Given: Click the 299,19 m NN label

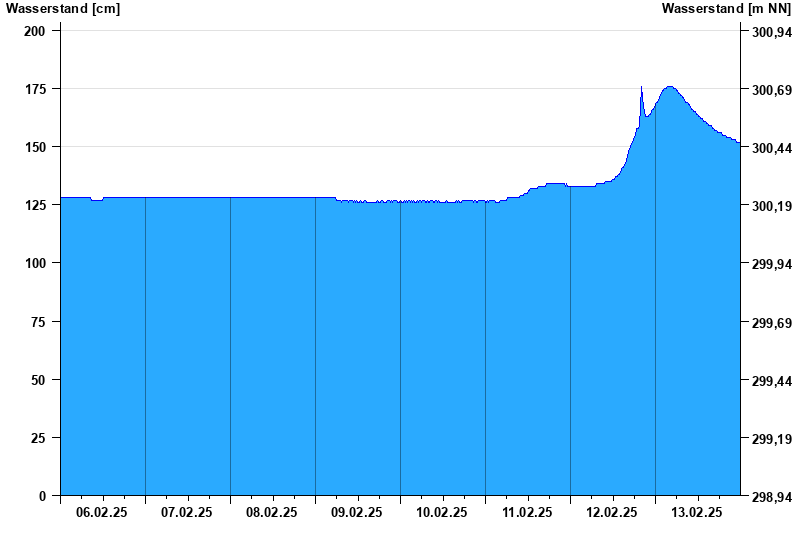Looking at the screenshot, I should [772, 439].
